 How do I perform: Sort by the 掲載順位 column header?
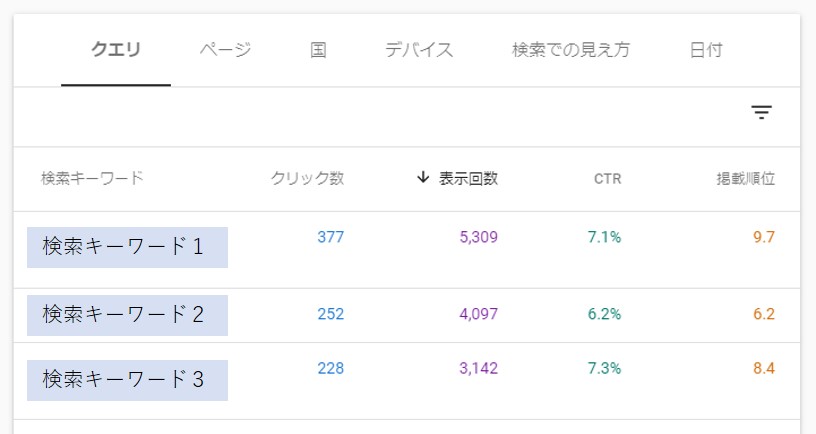click(745, 178)
